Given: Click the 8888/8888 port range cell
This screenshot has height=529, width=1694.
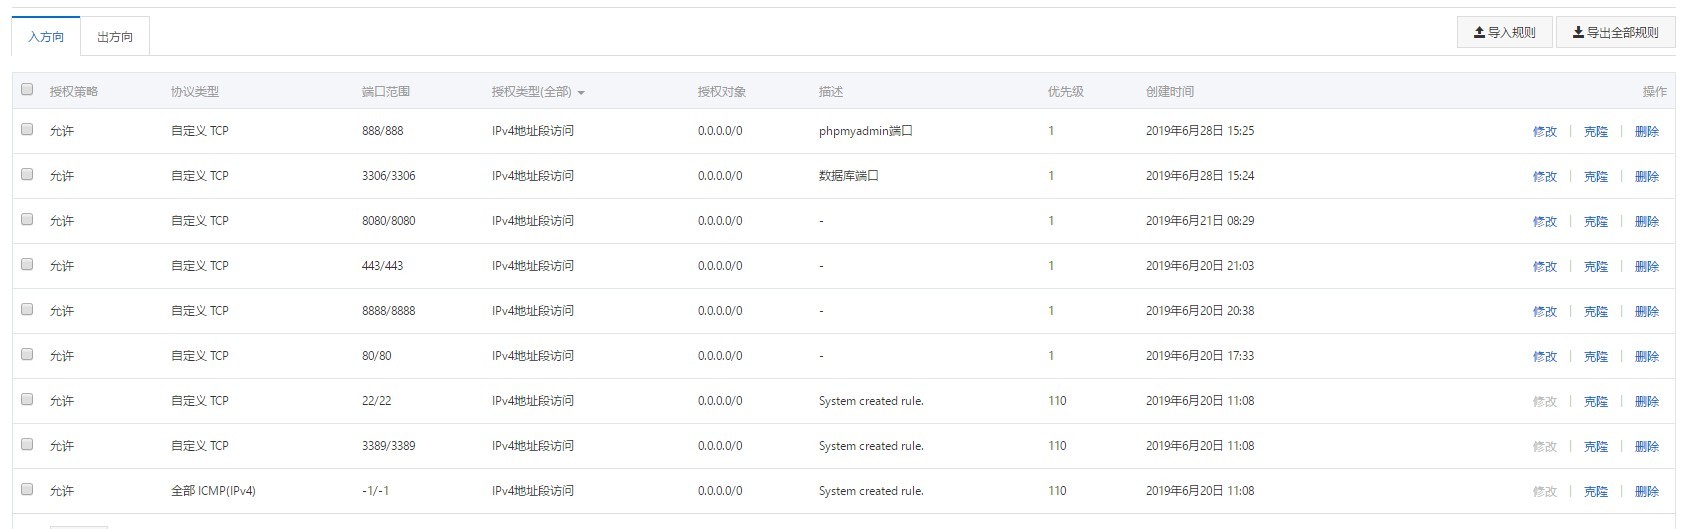Looking at the screenshot, I should [389, 311].
